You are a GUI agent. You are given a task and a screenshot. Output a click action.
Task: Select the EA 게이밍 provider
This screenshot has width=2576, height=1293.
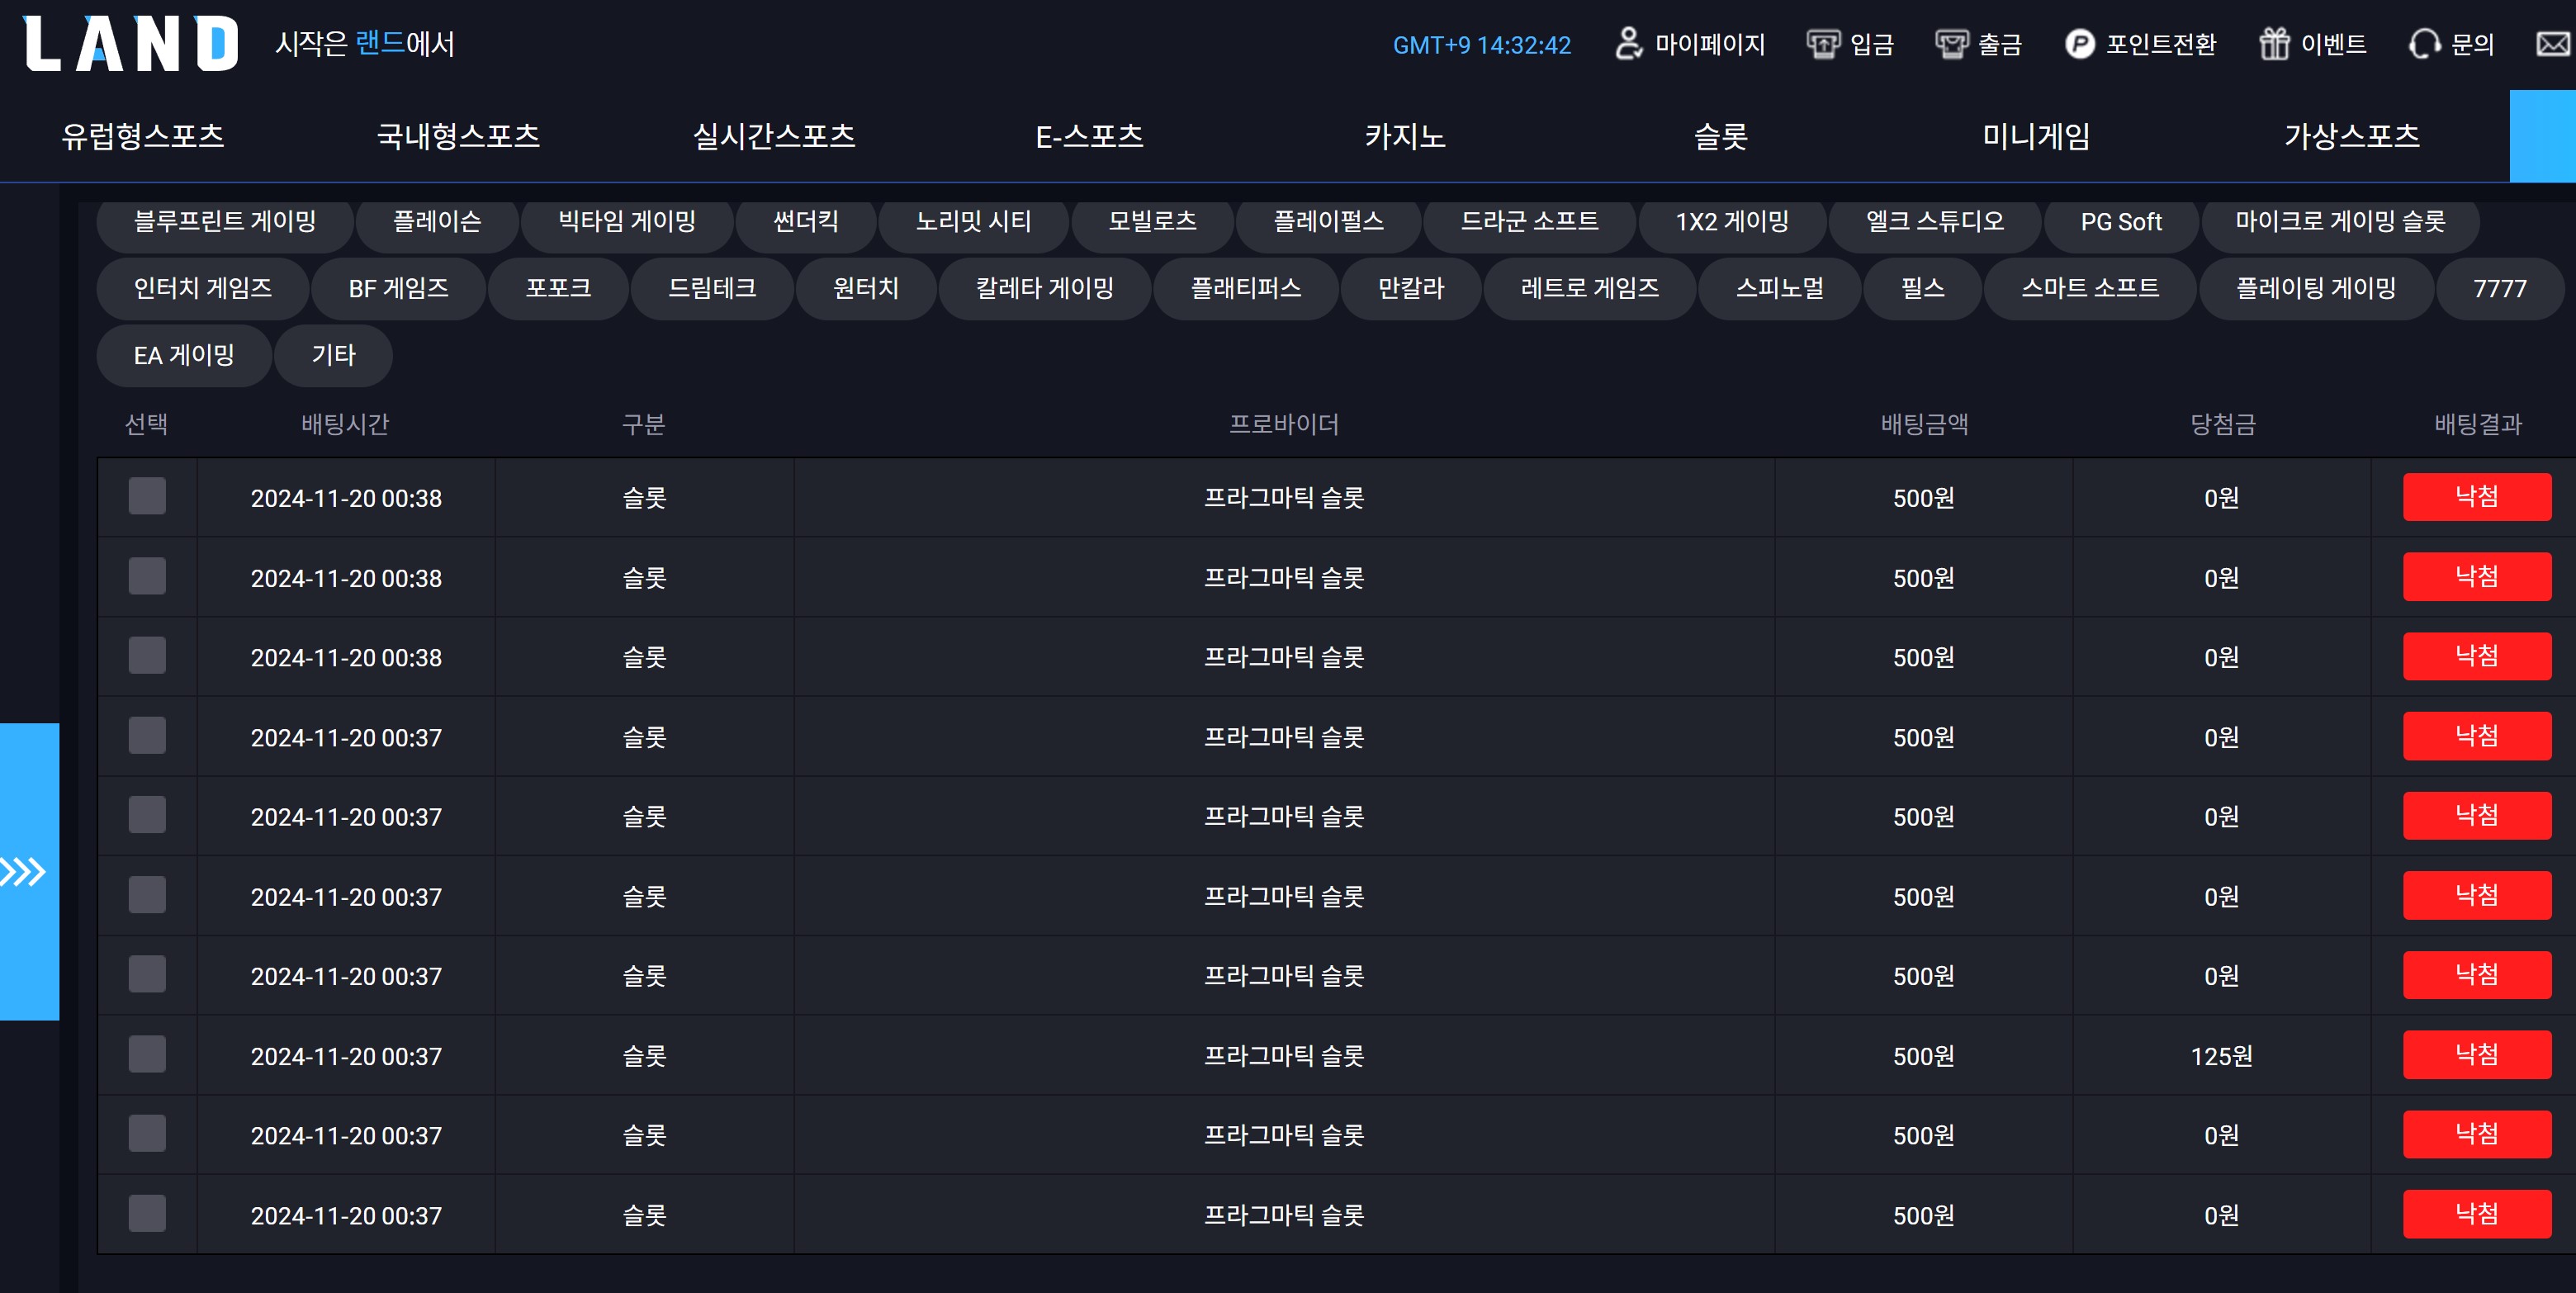click(x=184, y=356)
